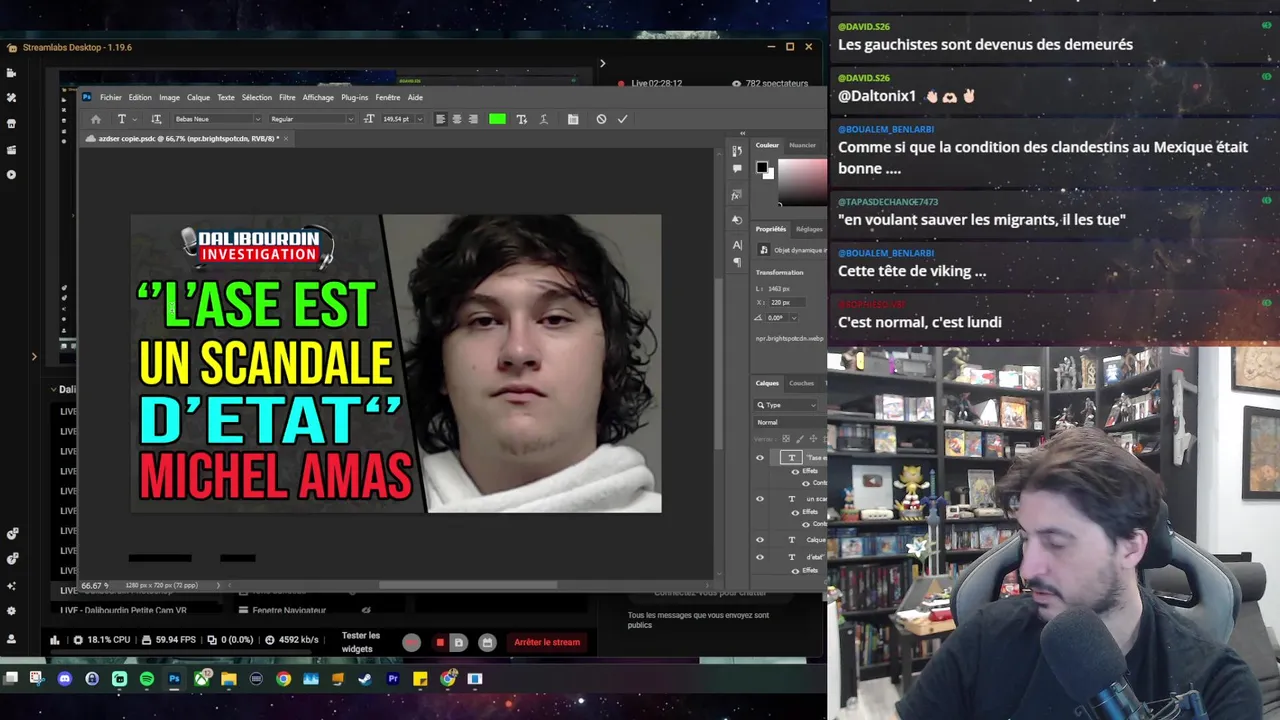This screenshot has height=720, width=1280.
Task: Click the green text color swatch
Action: [x=497, y=119]
